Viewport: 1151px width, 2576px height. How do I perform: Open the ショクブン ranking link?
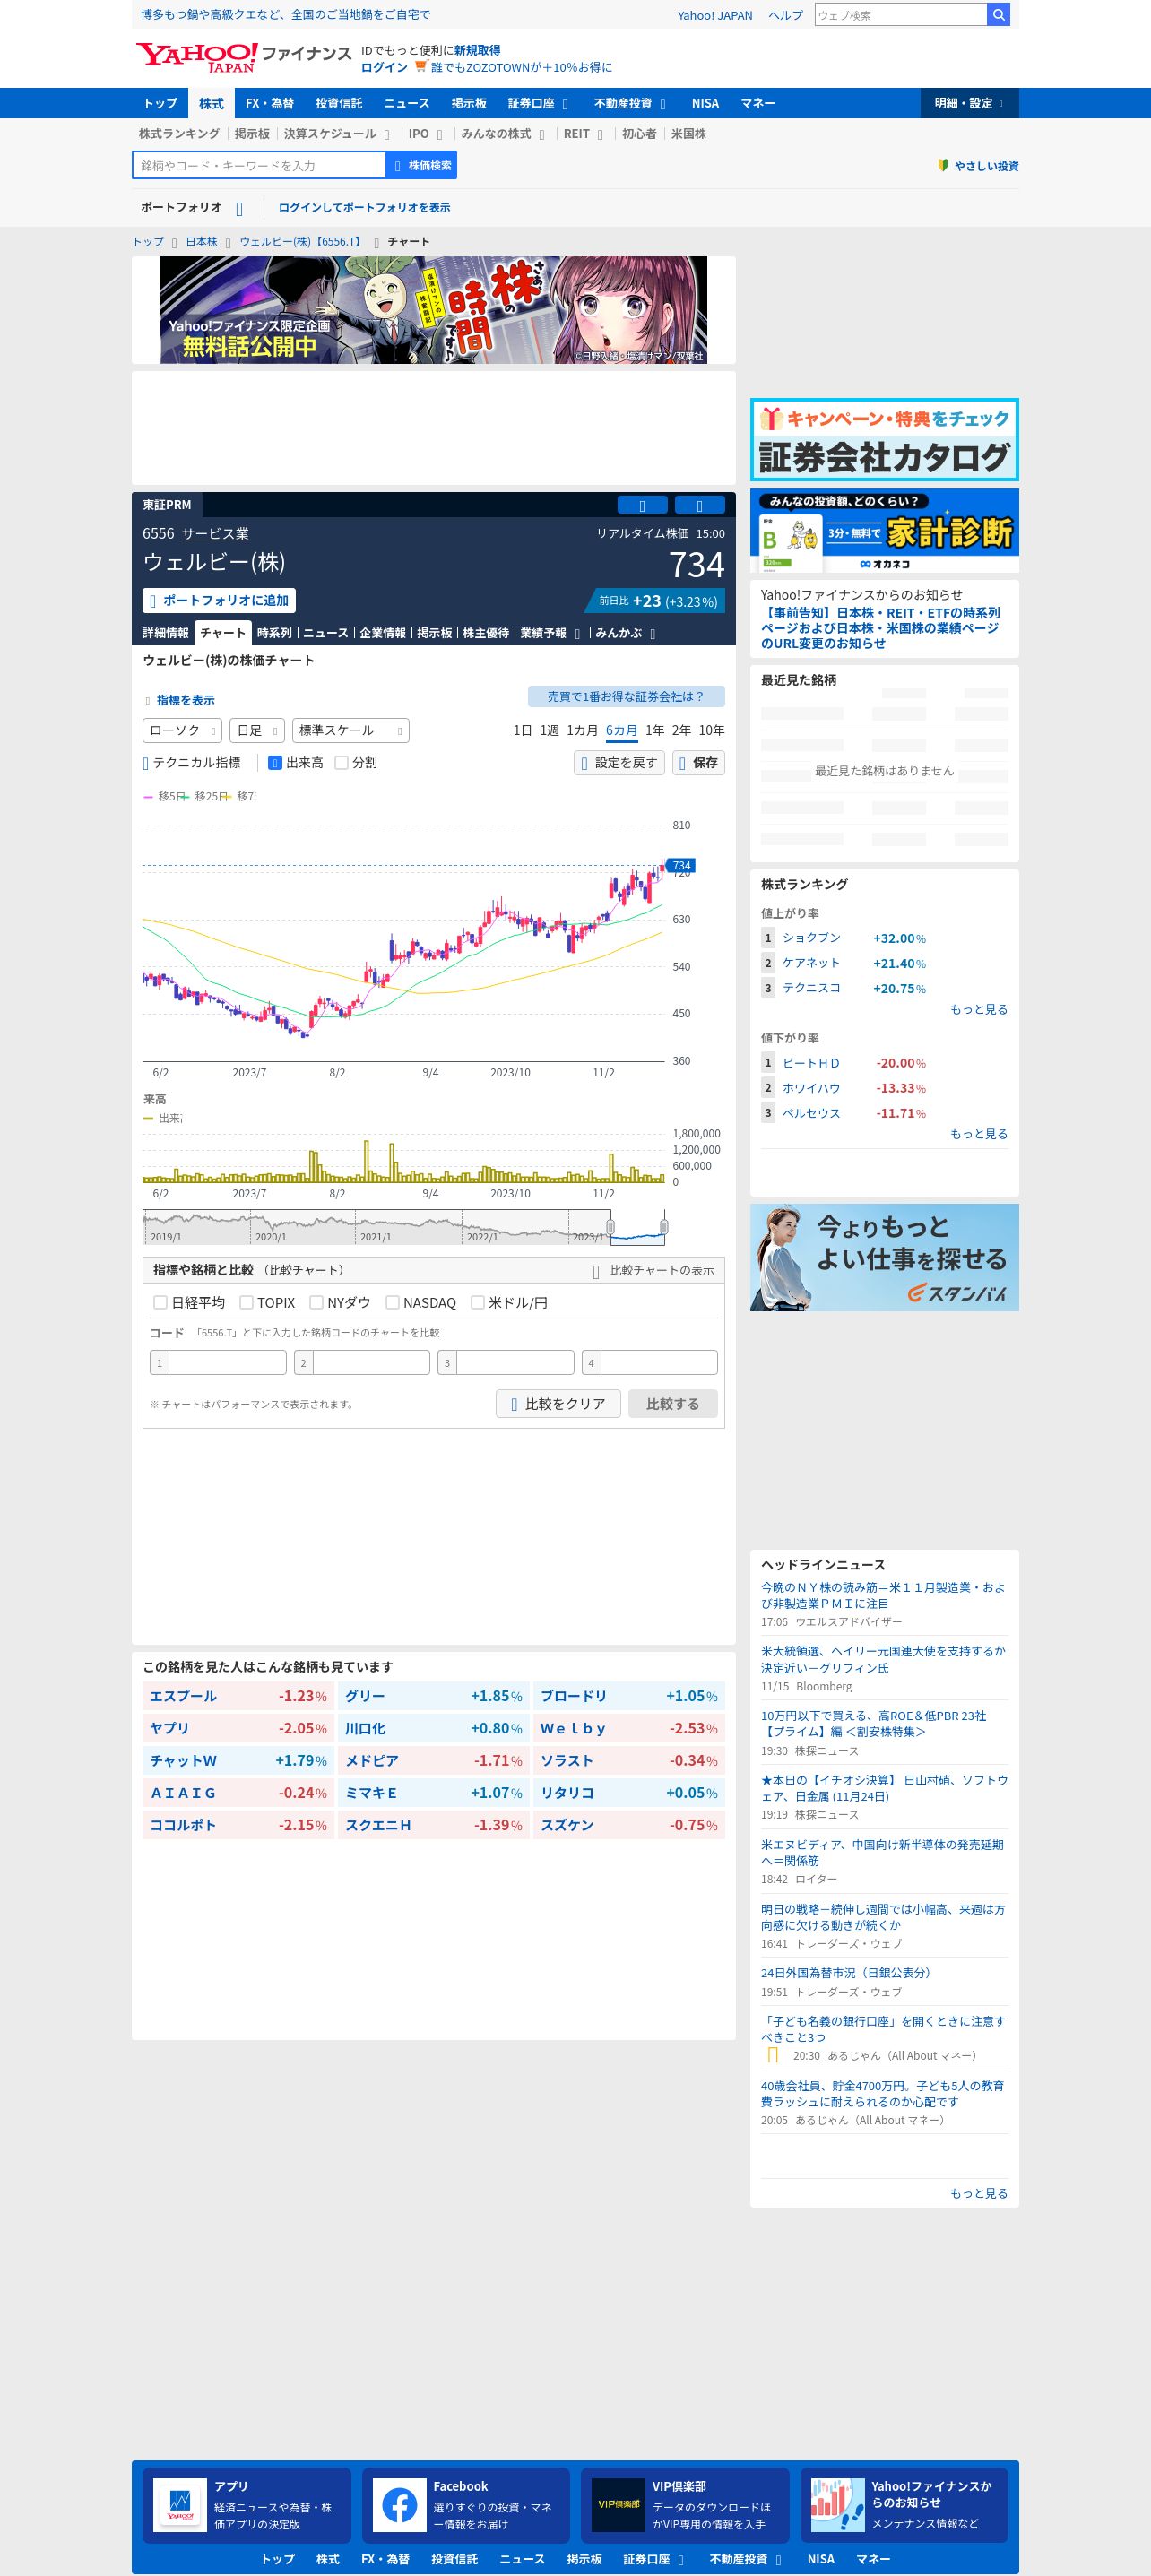811,938
